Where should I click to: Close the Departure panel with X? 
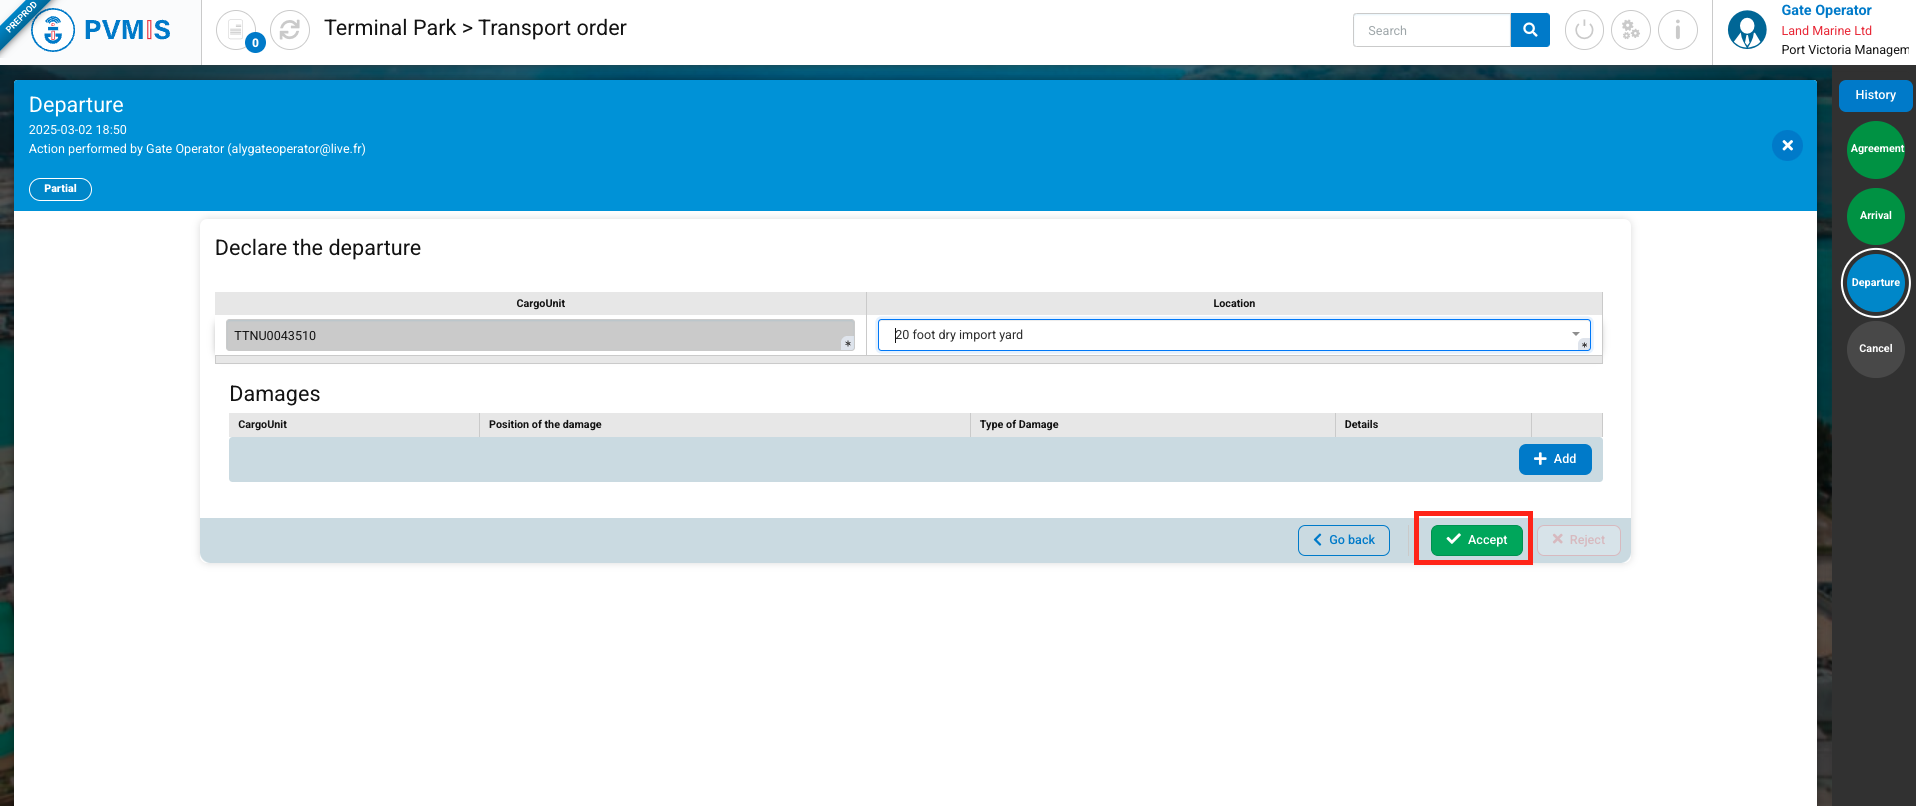(x=1787, y=145)
